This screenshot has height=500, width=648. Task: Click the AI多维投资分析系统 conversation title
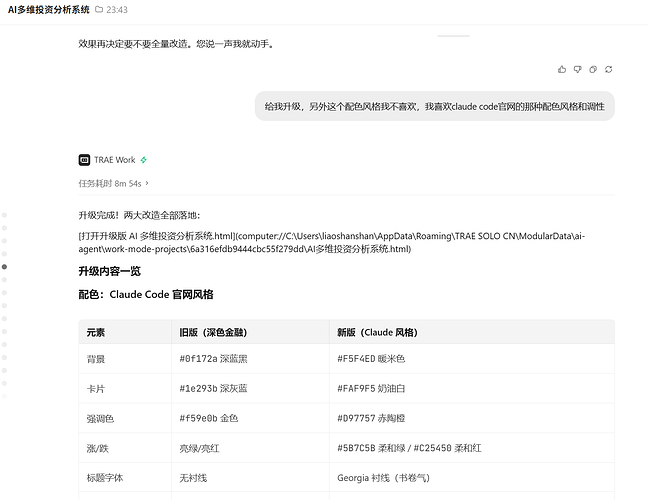49,10
